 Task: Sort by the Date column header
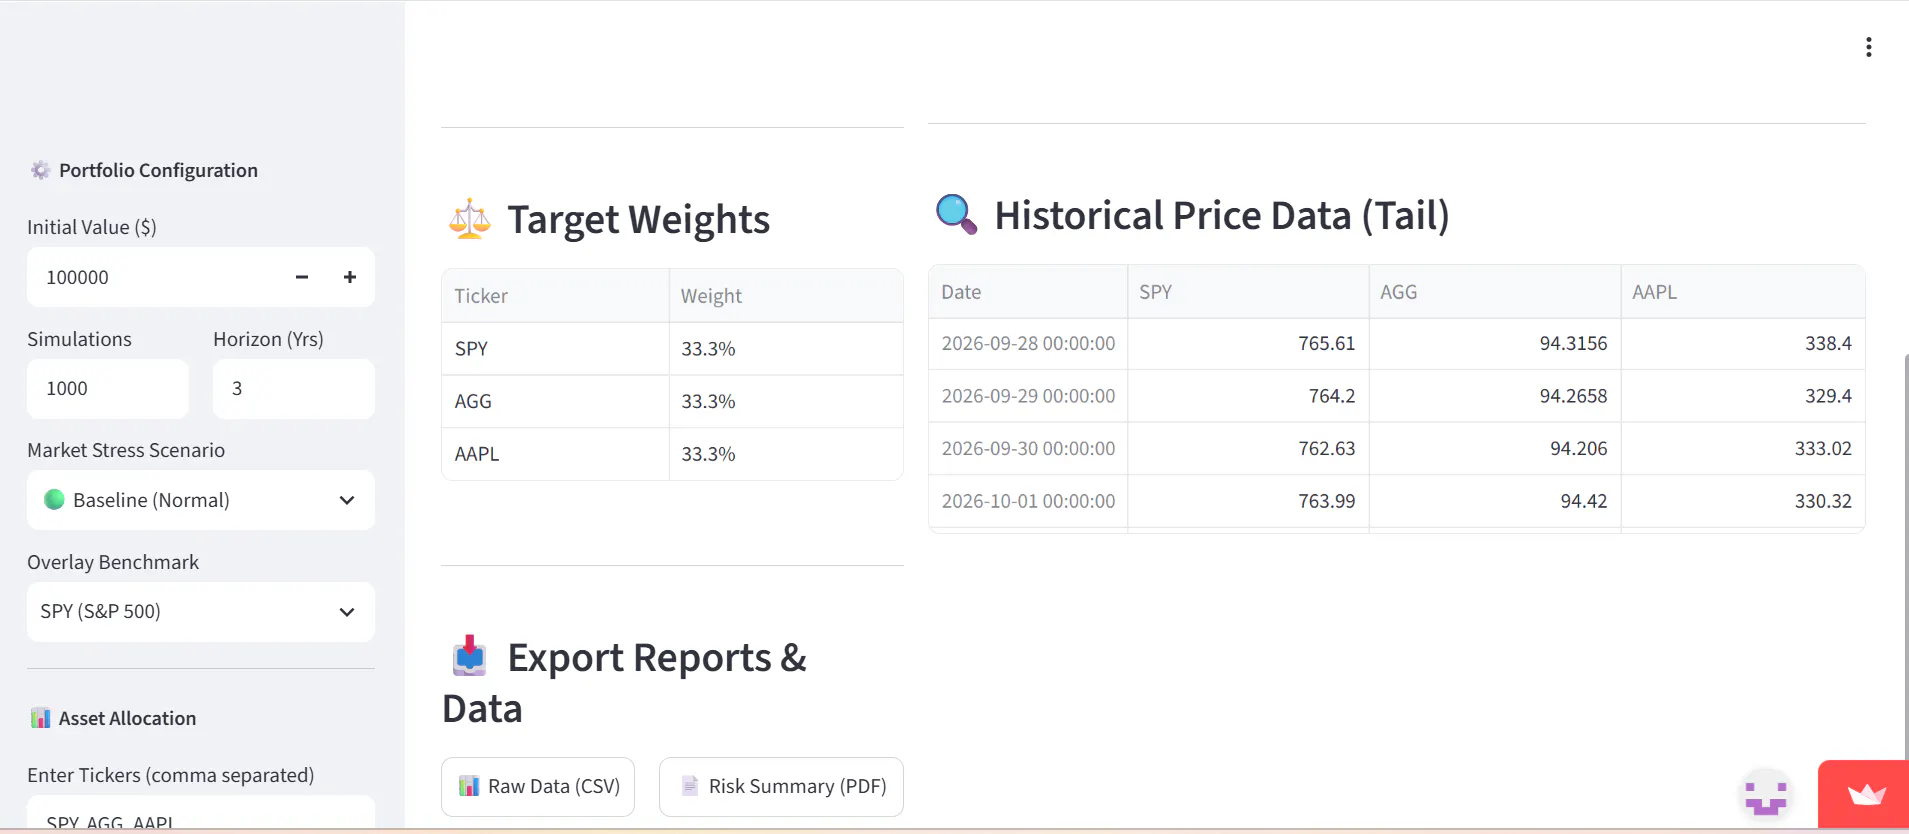click(1028, 292)
